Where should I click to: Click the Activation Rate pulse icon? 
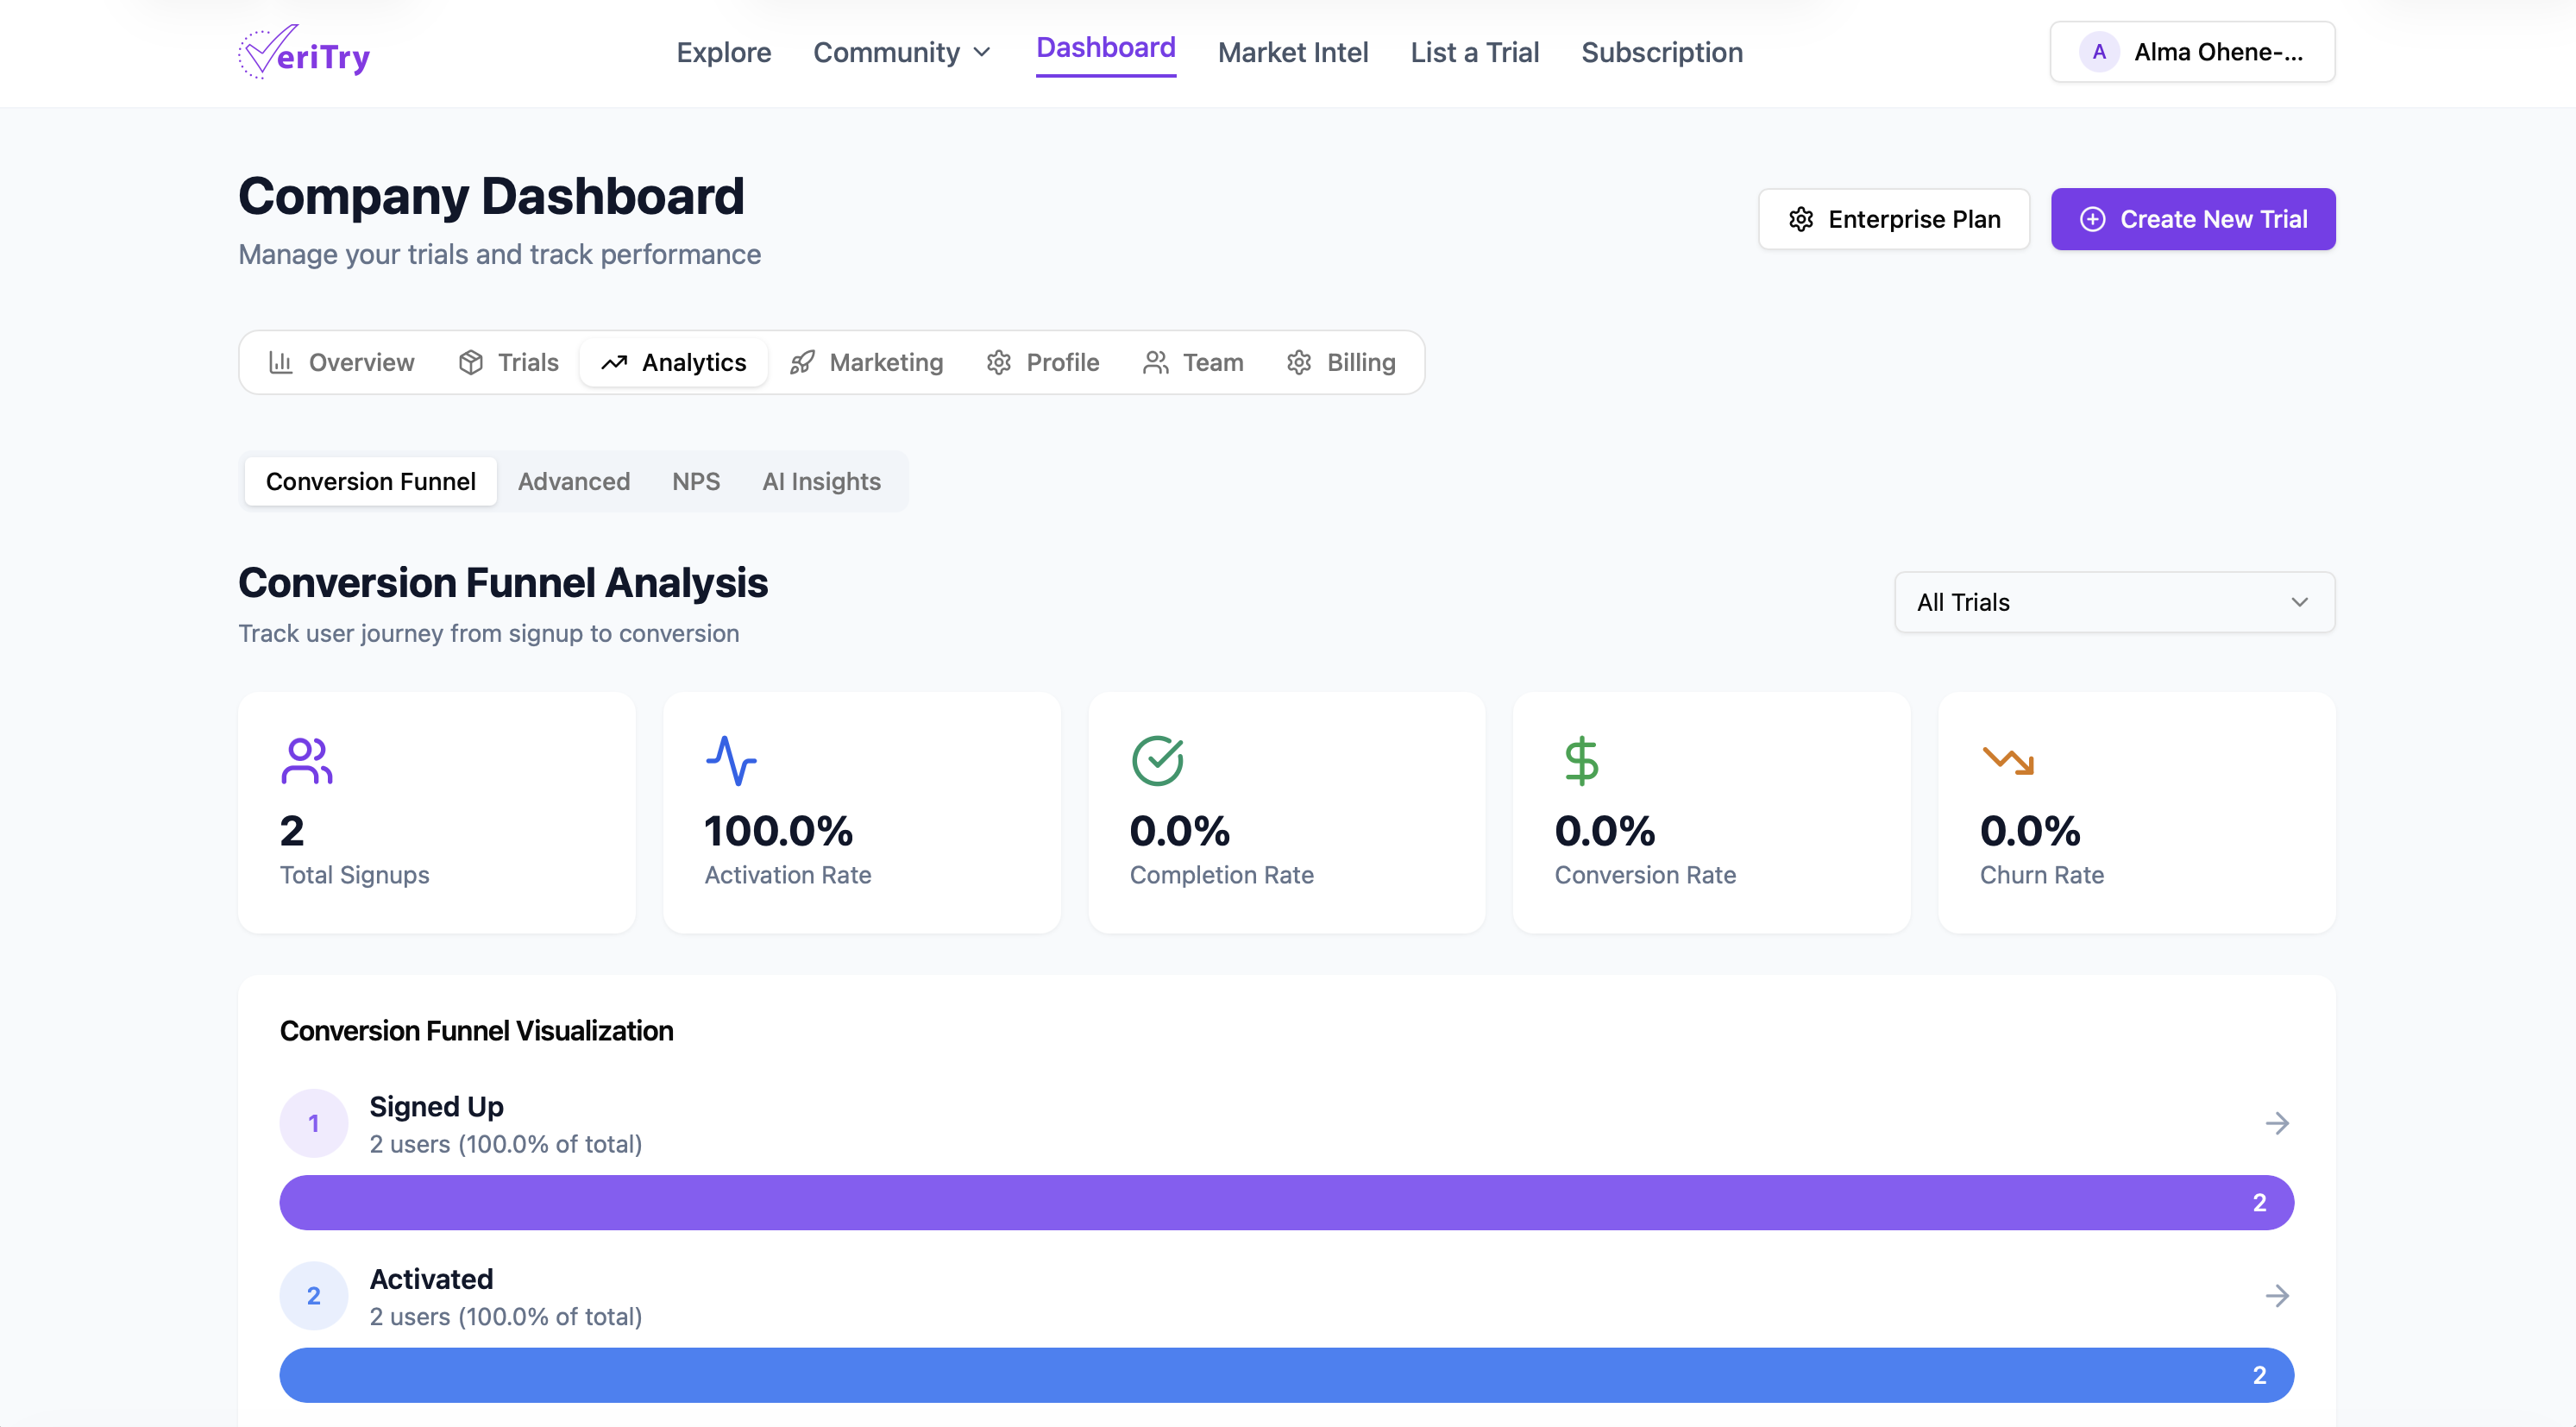pyautogui.click(x=731, y=761)
